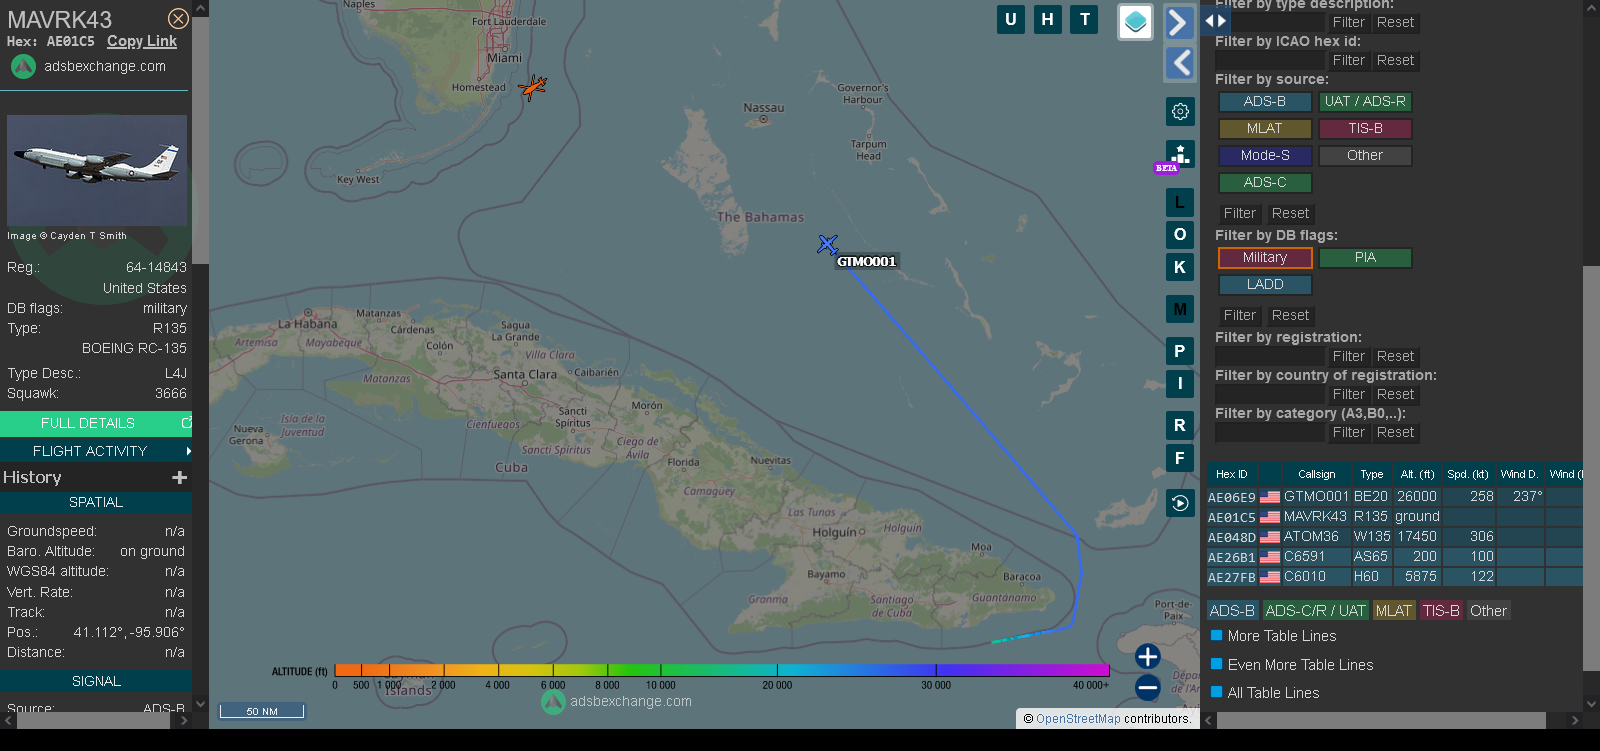Screen dimensions: 1600x751
Task: Toggle the U map button
Action: [x=1011, y=19]
